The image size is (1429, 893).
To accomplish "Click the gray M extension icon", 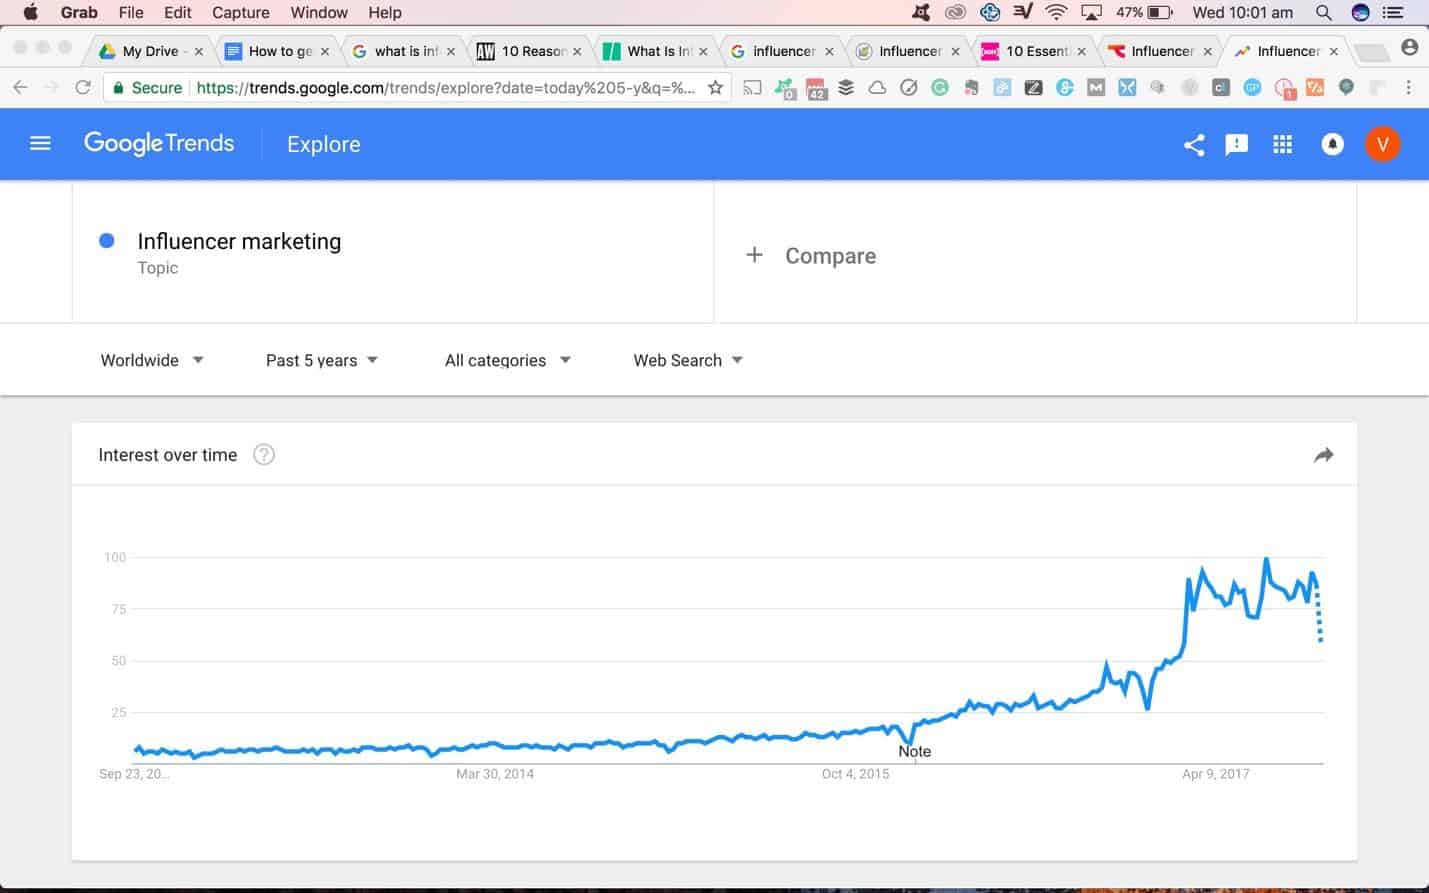I will 1096,88.
